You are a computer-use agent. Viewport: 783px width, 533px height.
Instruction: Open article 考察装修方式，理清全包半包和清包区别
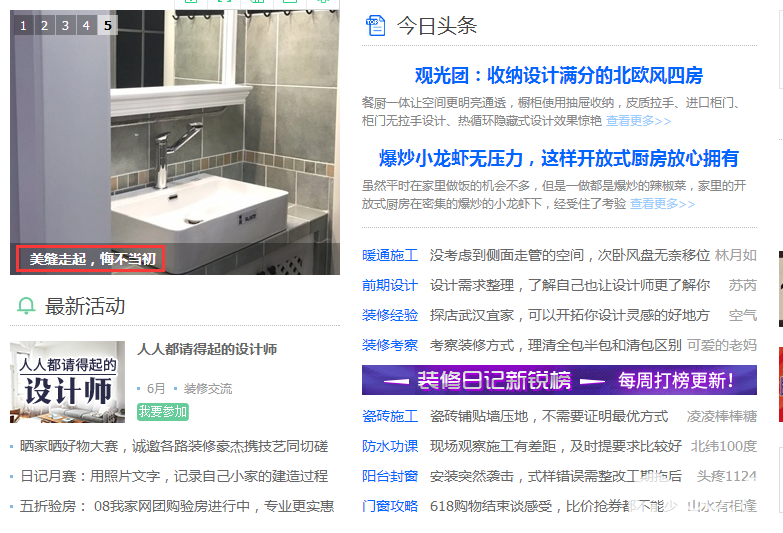coord(555,345)
